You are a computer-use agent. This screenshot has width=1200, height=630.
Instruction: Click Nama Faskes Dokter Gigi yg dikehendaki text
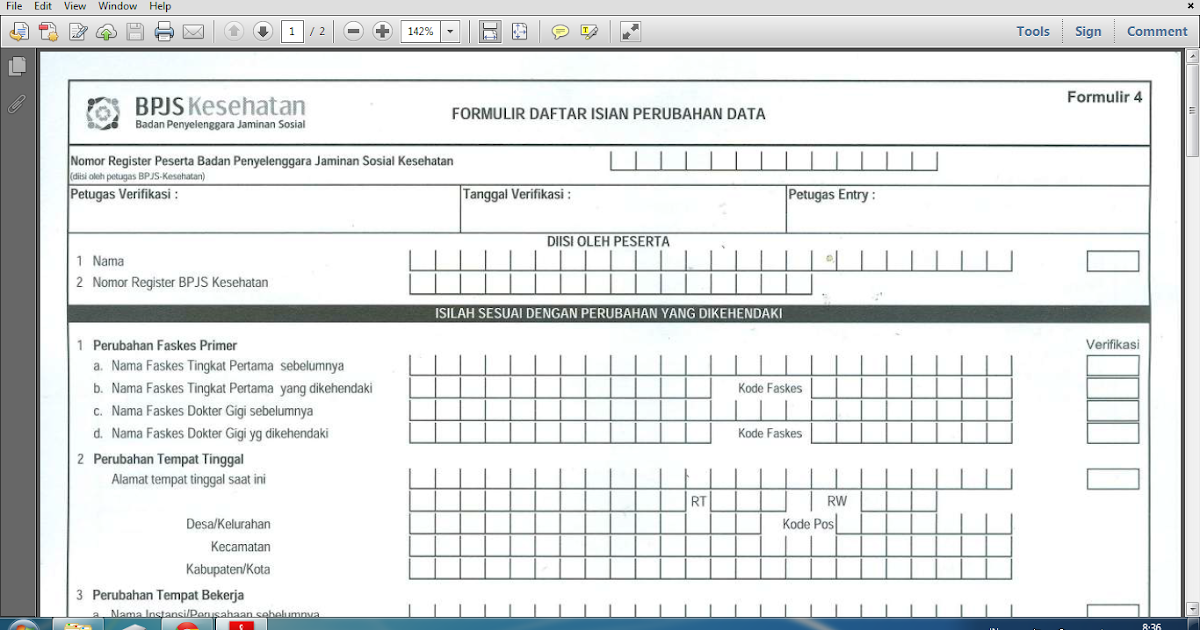point(220,434)
